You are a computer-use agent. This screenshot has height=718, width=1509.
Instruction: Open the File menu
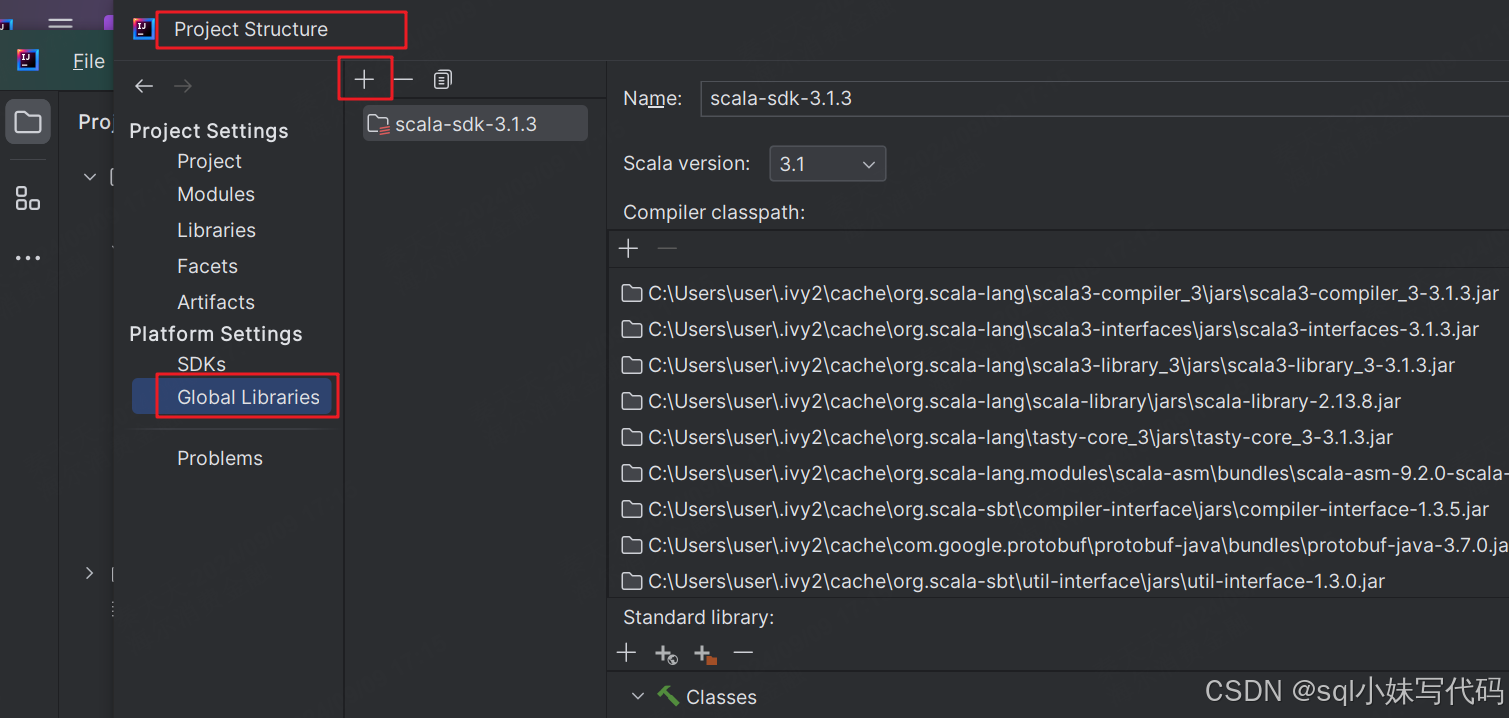coord(88,61)
